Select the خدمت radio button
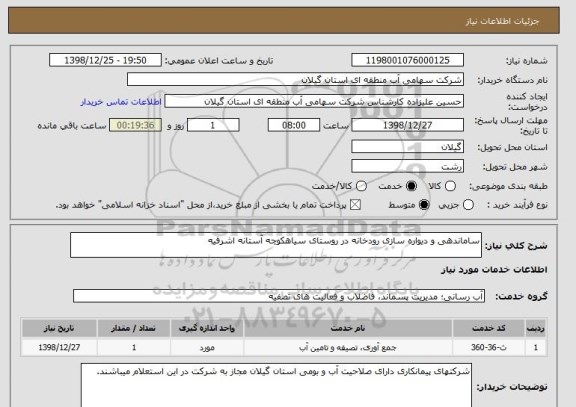Image resolution: width=576 pixels, height=407 pixels. tap(411, 186)
